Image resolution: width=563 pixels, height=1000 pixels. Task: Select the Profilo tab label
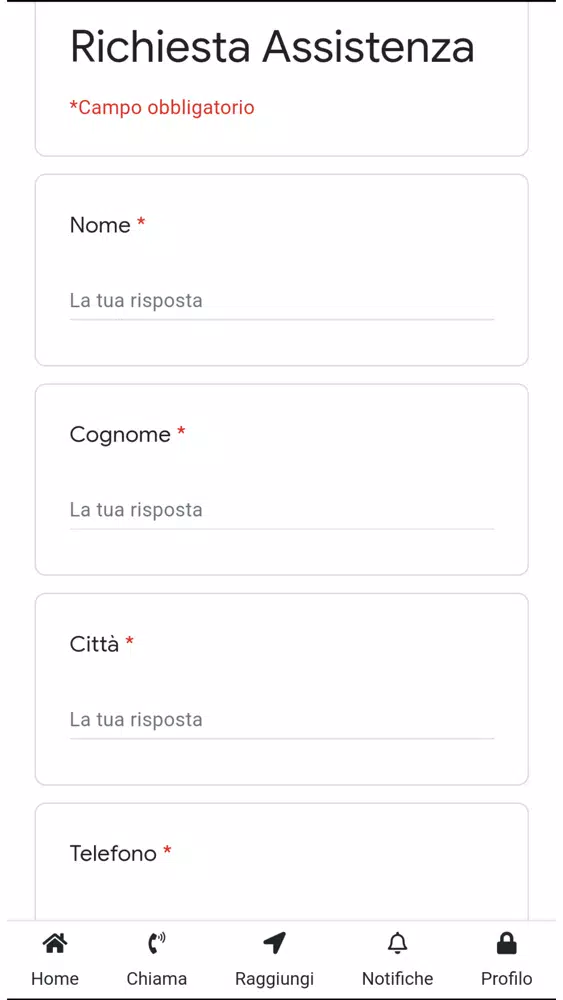[506, 978]
